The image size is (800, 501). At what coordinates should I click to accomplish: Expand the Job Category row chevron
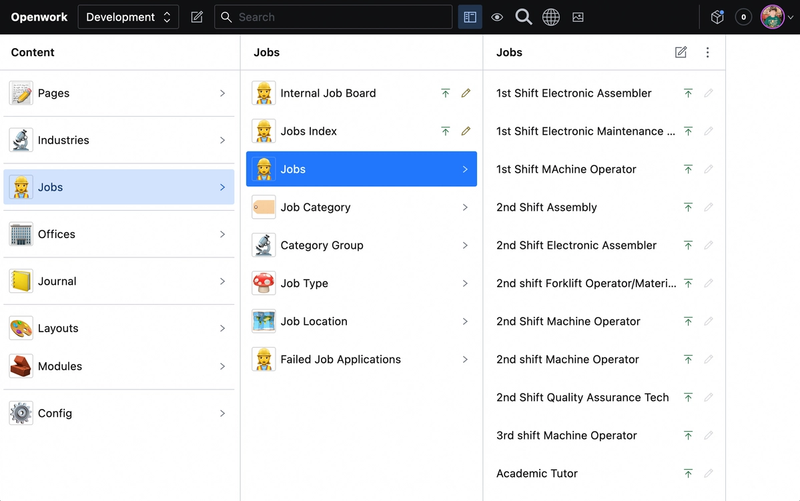point(465,207)
